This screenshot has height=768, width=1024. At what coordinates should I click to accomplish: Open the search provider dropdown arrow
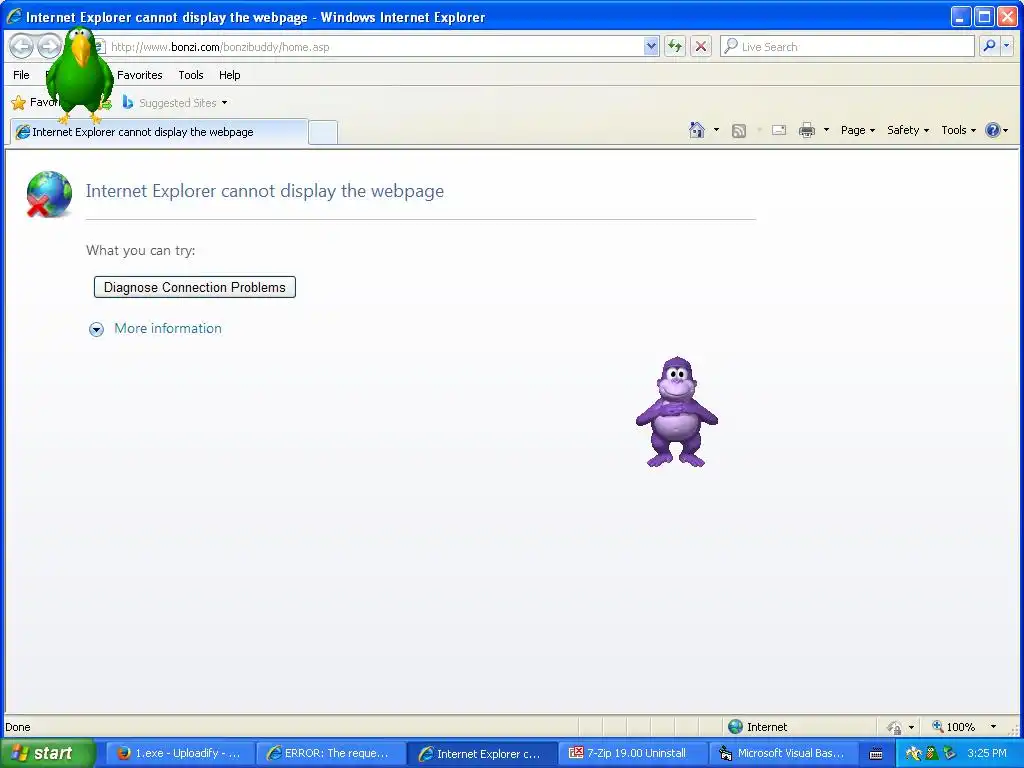pyautogui.click(x=1006, y=46)
